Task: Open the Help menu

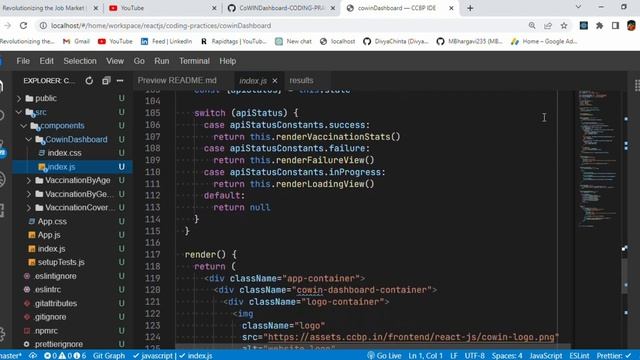Action: point(227,61)
